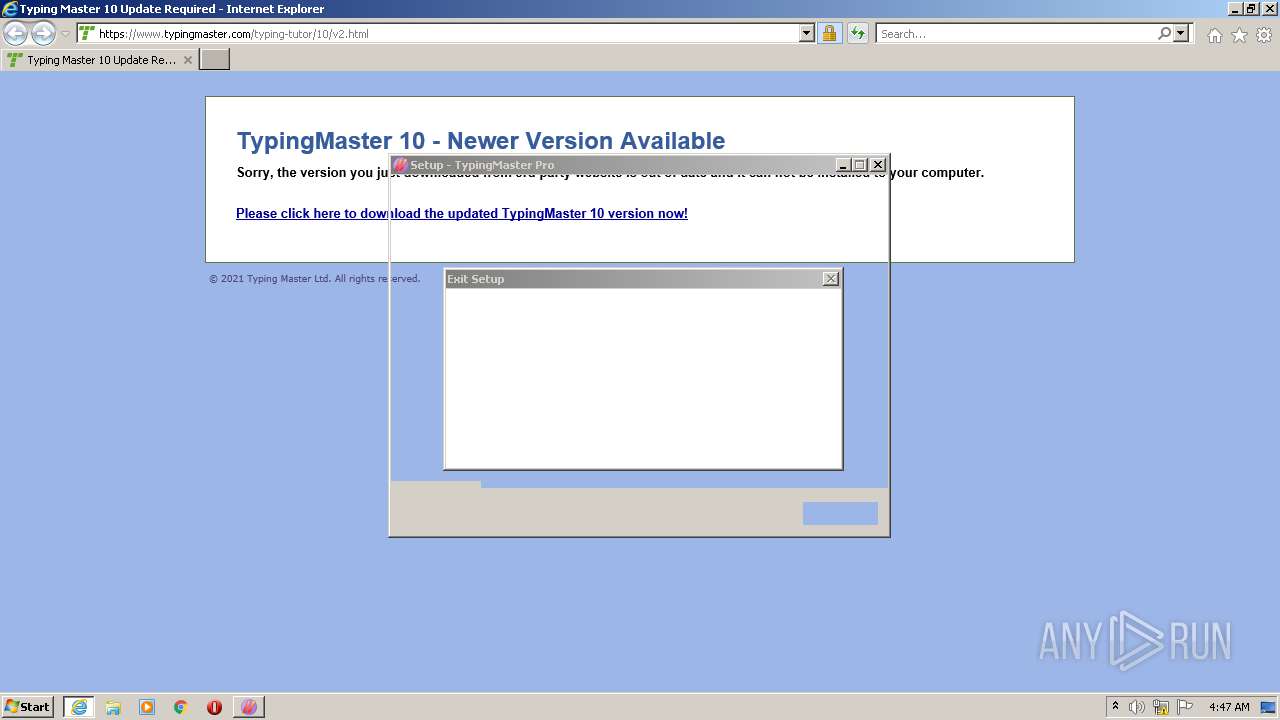The height and width of the screenshot is (720, 1280).
Task: Click the blank button in the setup window
Action: pyautogui.click(x=840, y=513)
